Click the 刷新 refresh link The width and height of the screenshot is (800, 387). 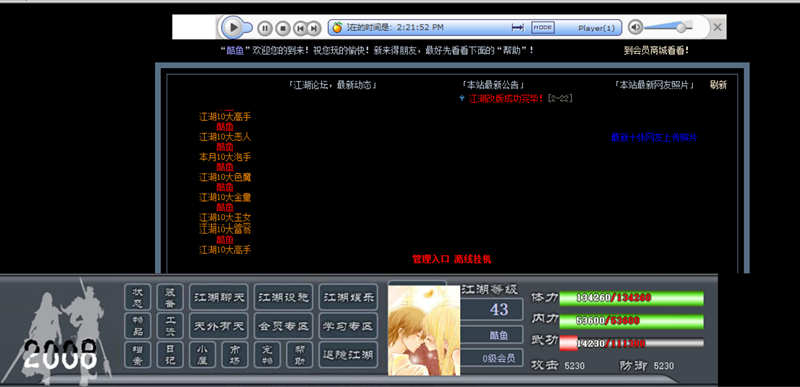718,85
